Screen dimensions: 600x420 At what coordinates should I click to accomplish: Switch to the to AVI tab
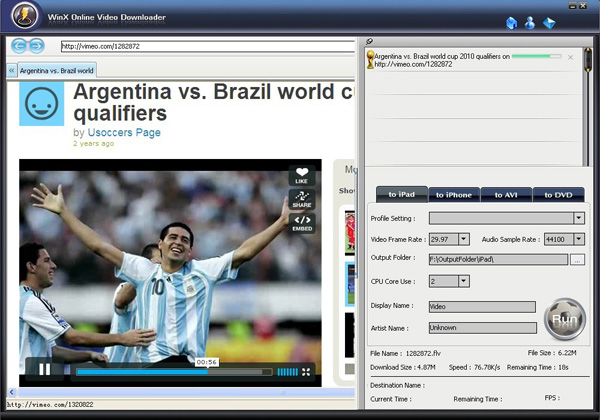[506, 195]
